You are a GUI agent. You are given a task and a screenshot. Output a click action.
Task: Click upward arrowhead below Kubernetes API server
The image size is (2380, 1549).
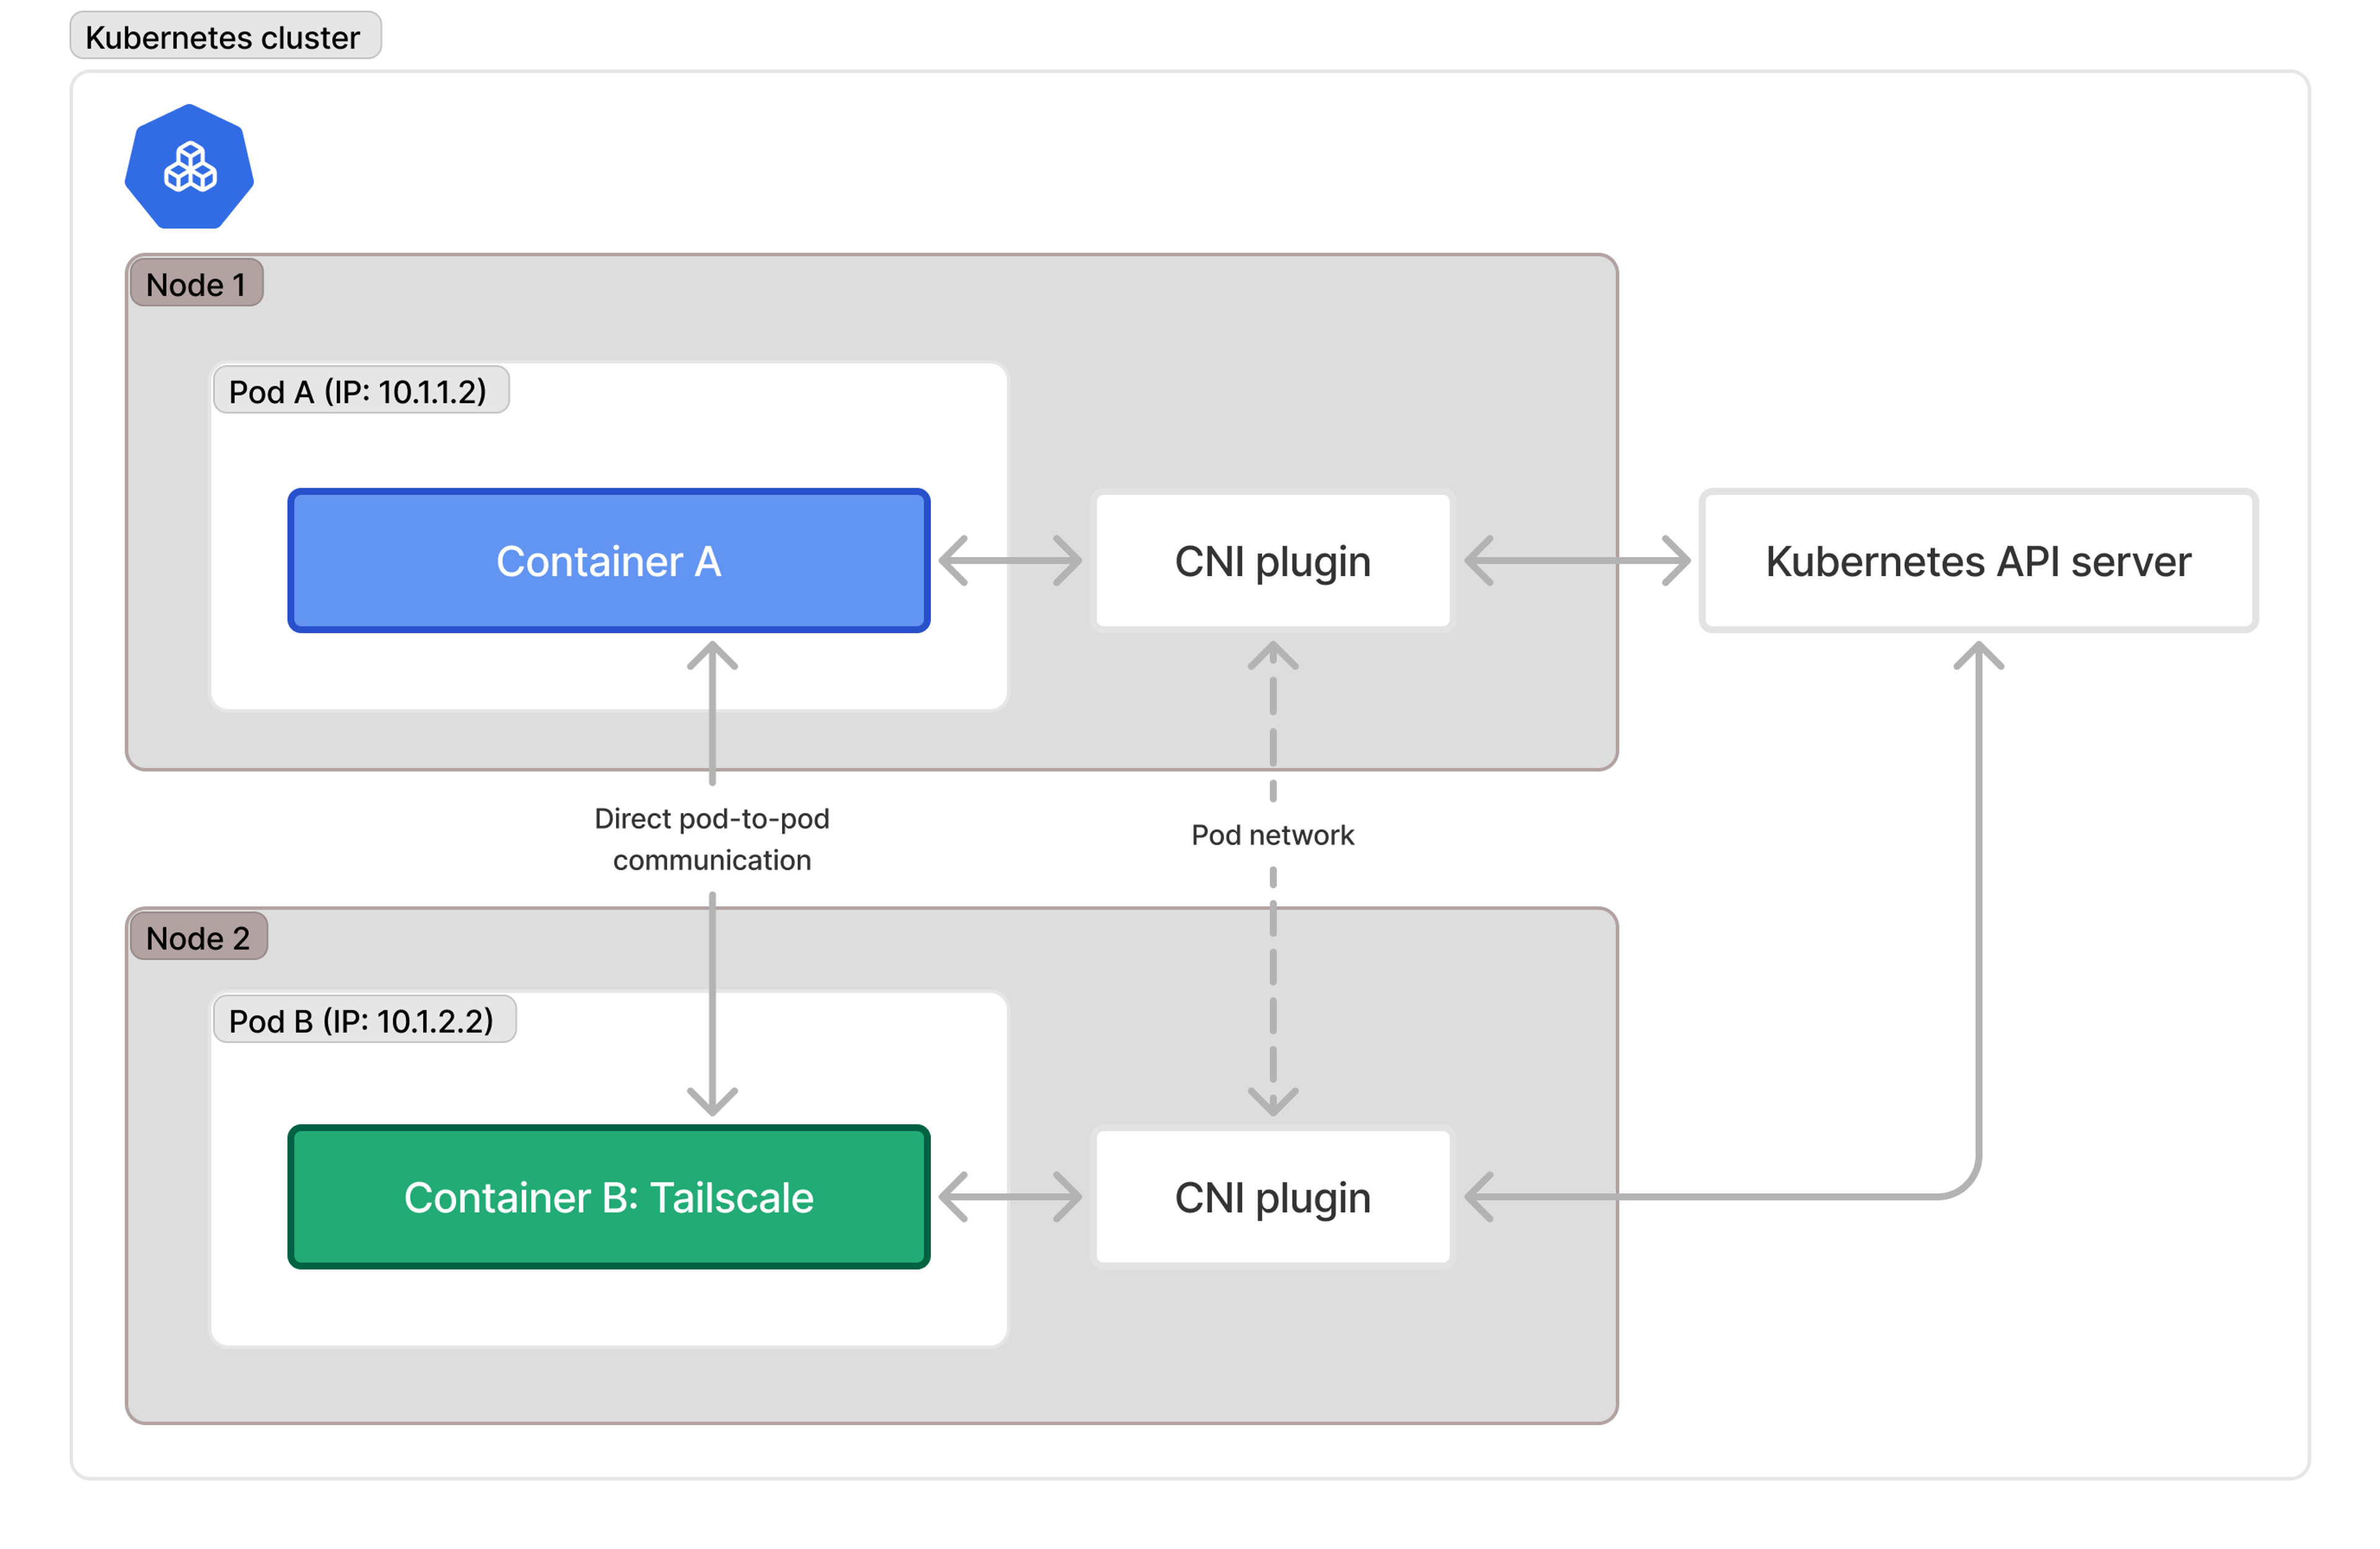tap(1978, 656)
